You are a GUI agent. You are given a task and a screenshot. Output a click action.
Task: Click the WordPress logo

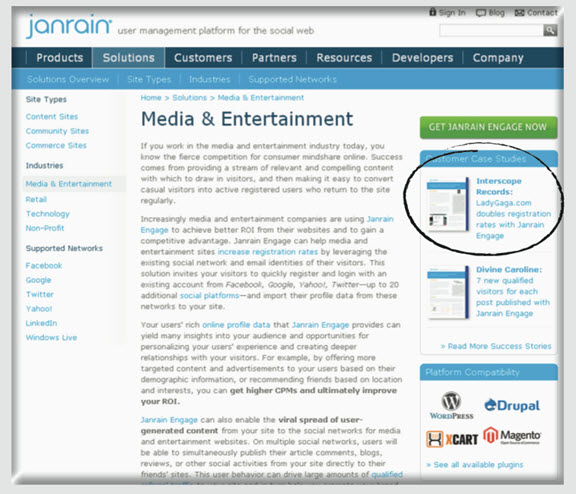[451, 405]
